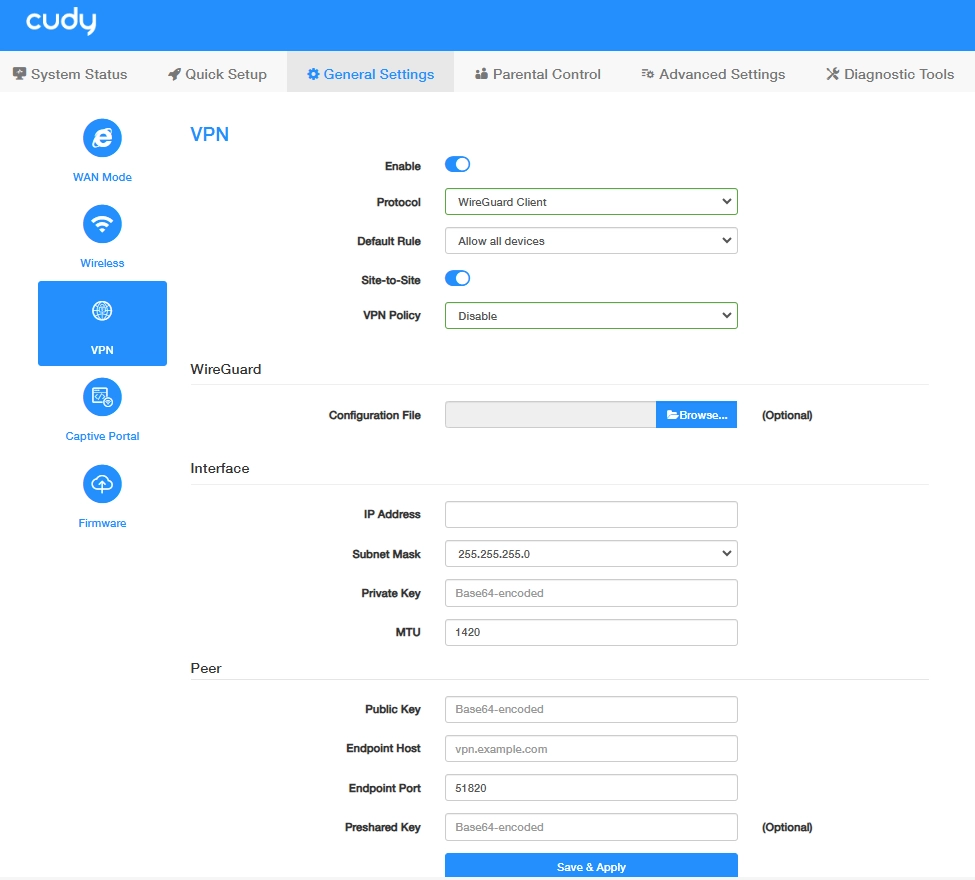Open Quick Setup rocket tab

coord(217,74)
